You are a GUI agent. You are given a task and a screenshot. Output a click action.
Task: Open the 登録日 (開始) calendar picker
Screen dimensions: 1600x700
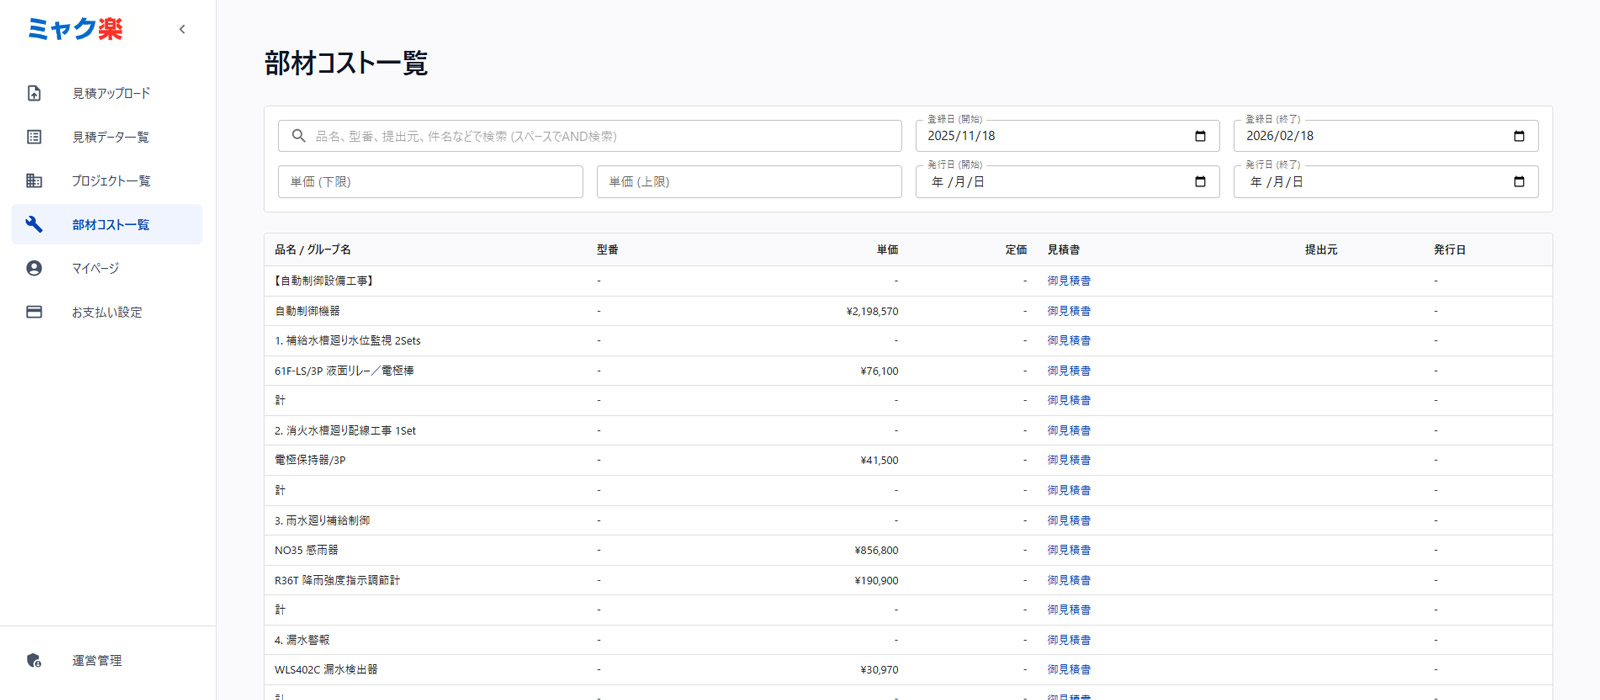click(1200, 136)
